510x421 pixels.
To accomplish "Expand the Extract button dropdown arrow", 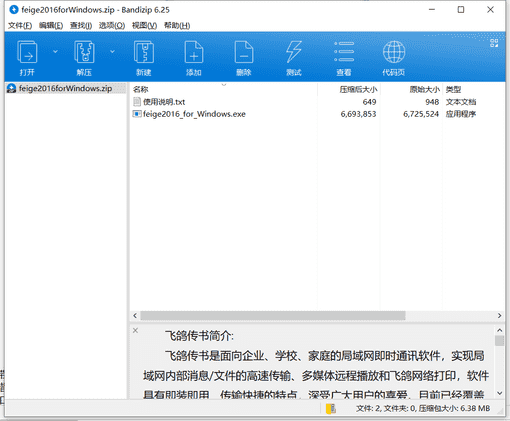I will [112, 52].
